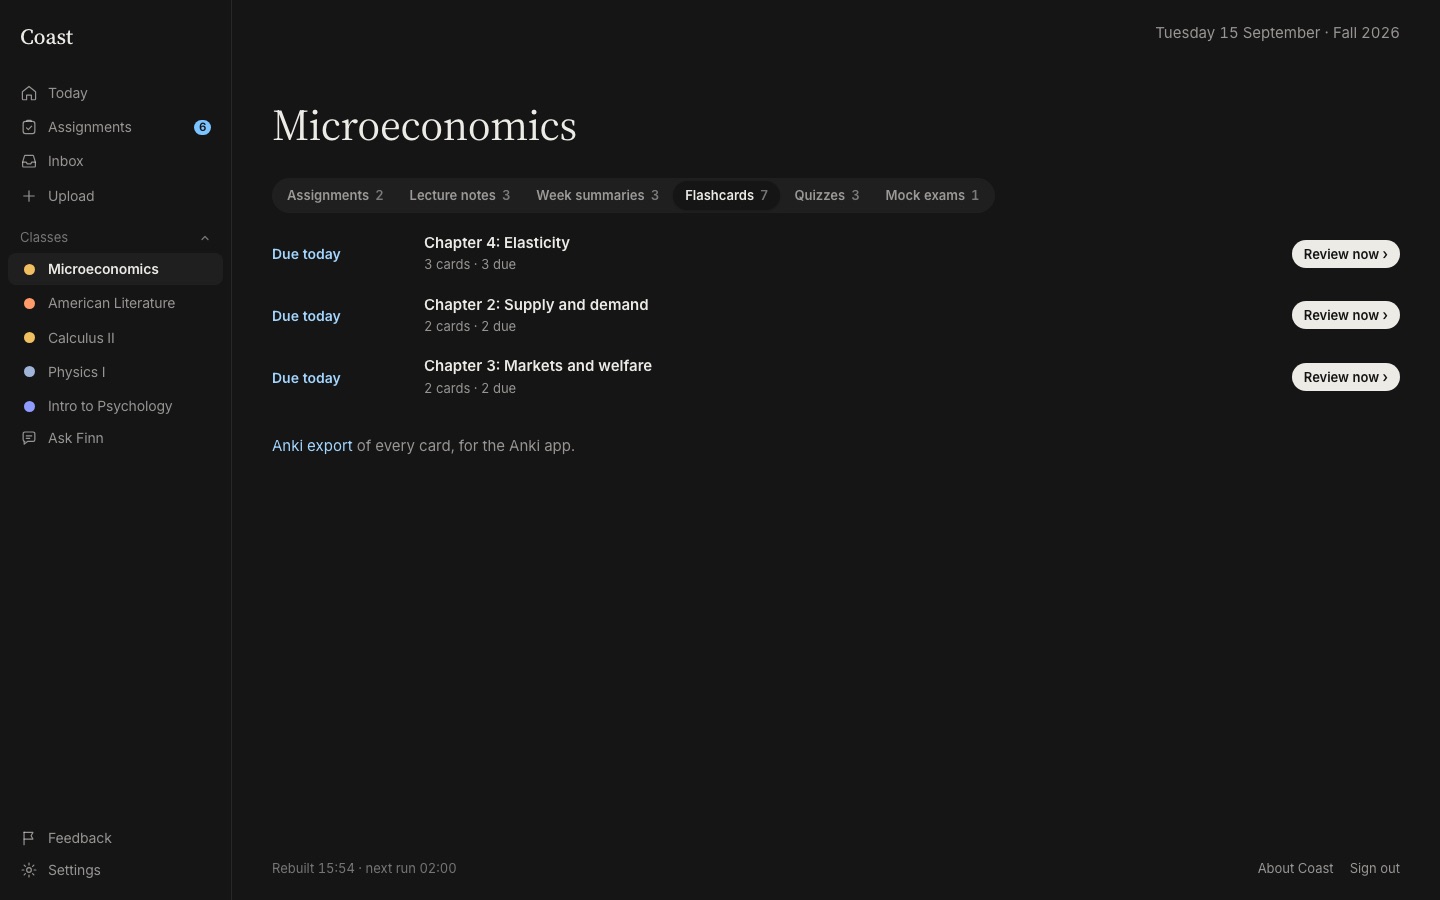Open the About Coast link
Viewport: 1440px width, 900px height.
coord(1295,868)
